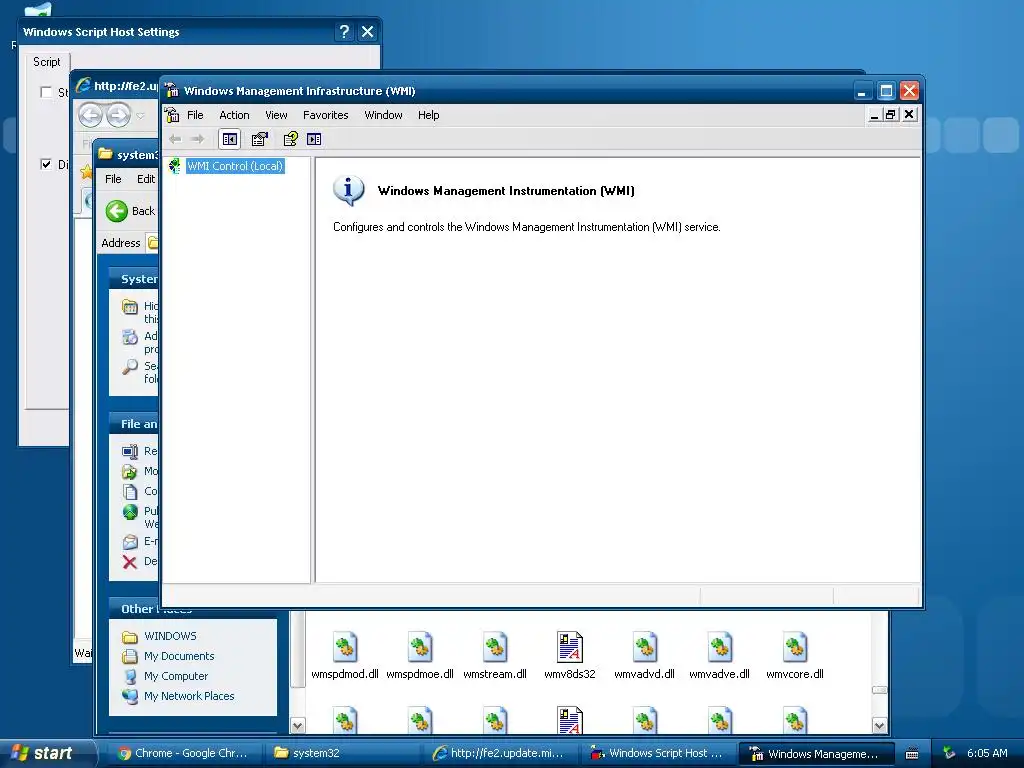Open the View menu in WMI window
The height and width of the screenshot is (768, 1024).
(x=276, y=115)
